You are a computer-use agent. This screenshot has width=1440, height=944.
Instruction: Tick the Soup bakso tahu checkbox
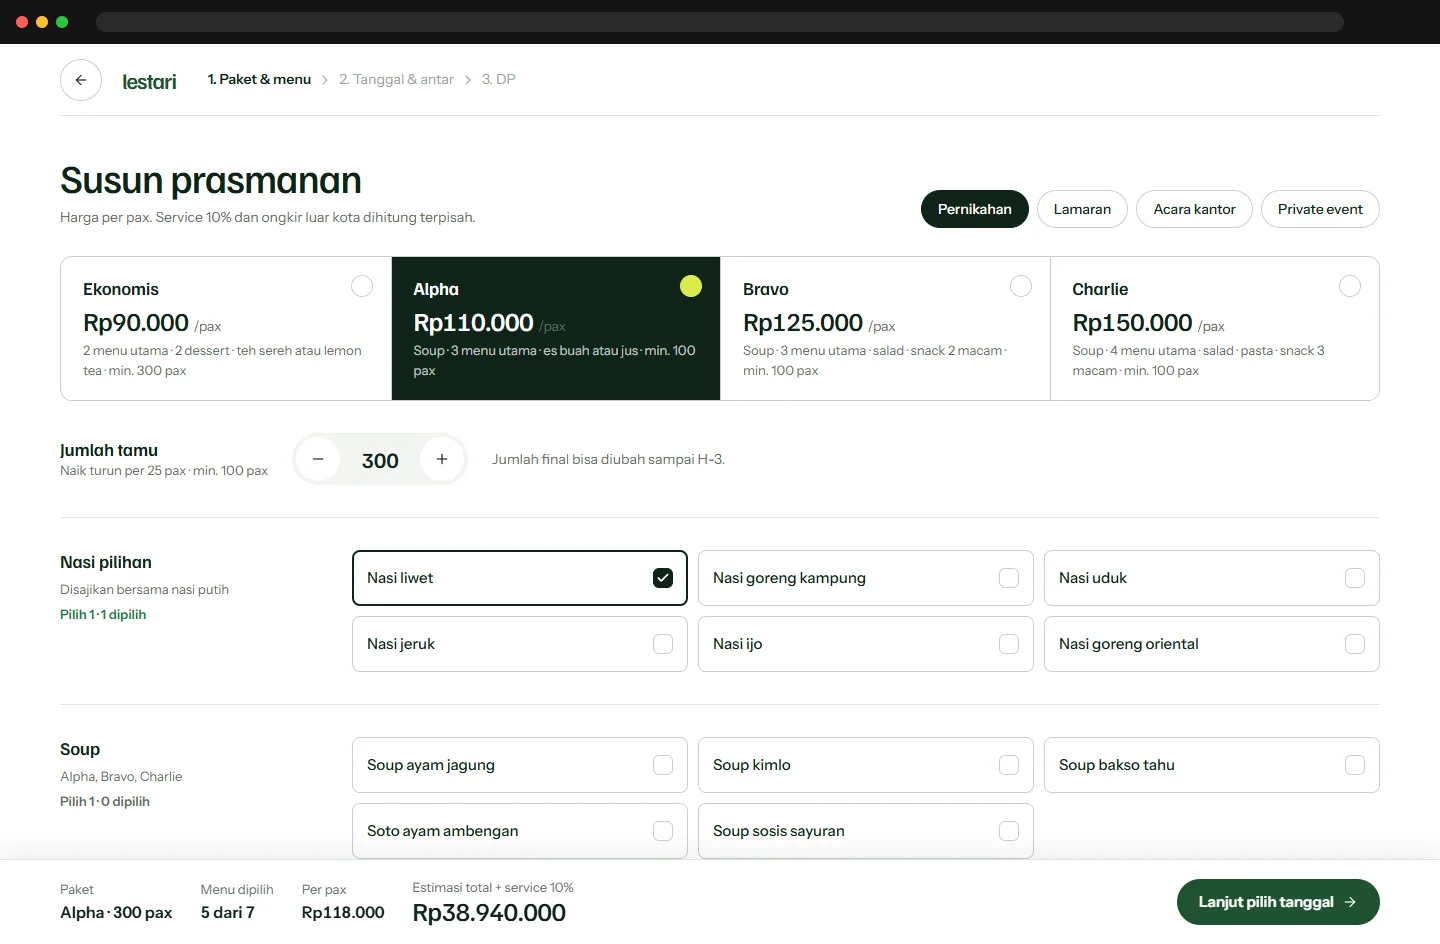(1355, 765)
